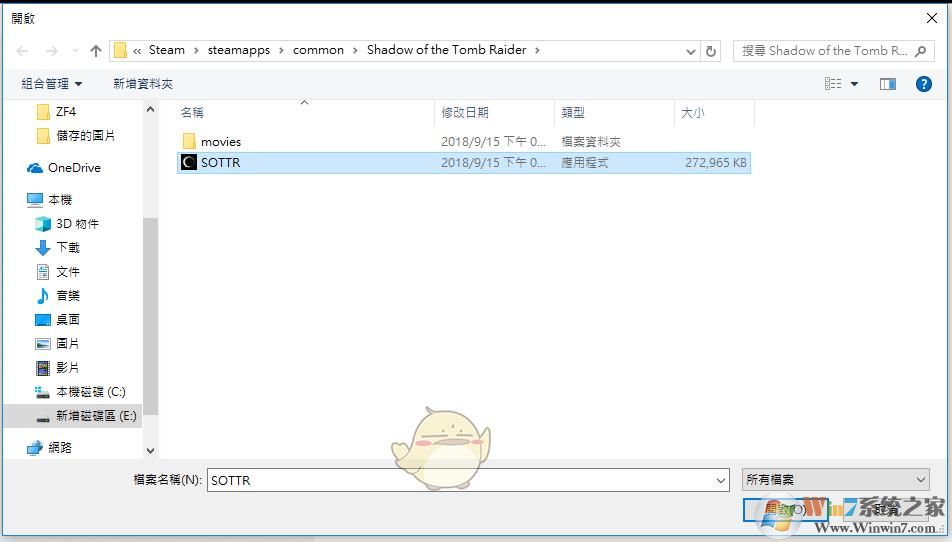Image resolution: width=952 pixels, height=542 pixels.
Task: Click the address bar folder icon
Action: click(x=120, y=50)
